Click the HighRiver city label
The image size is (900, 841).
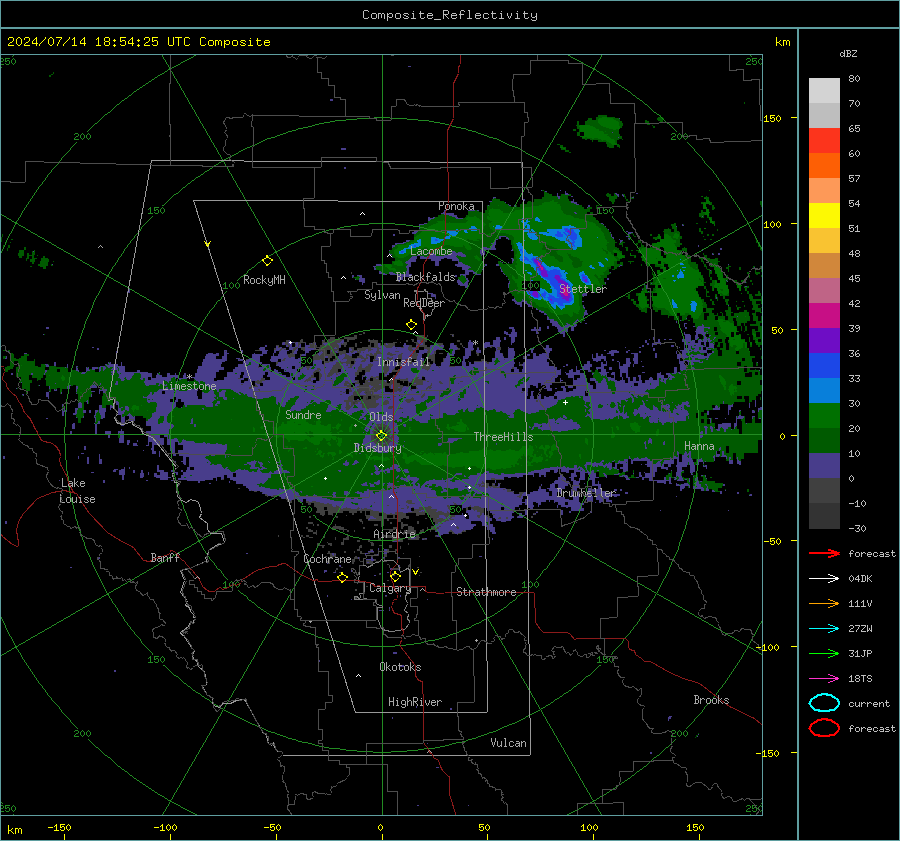click(415, 702)
